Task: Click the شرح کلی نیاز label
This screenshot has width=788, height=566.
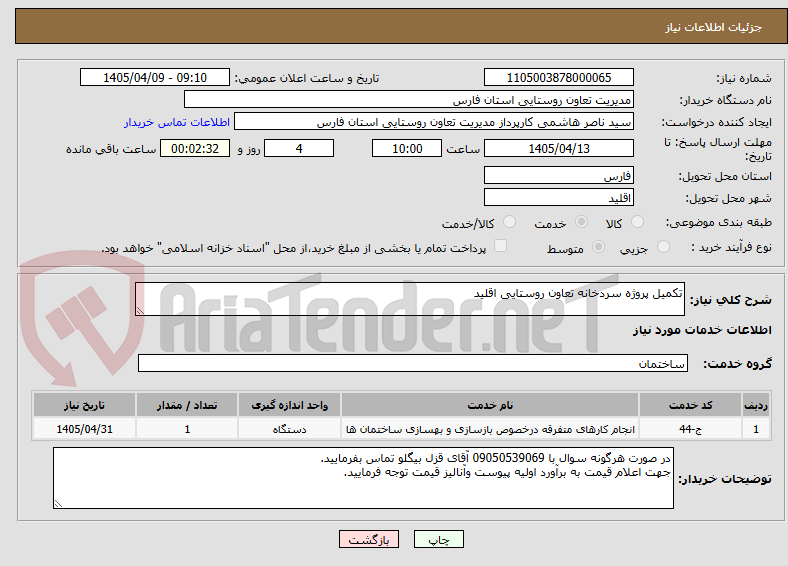Action: click(730, 300)
